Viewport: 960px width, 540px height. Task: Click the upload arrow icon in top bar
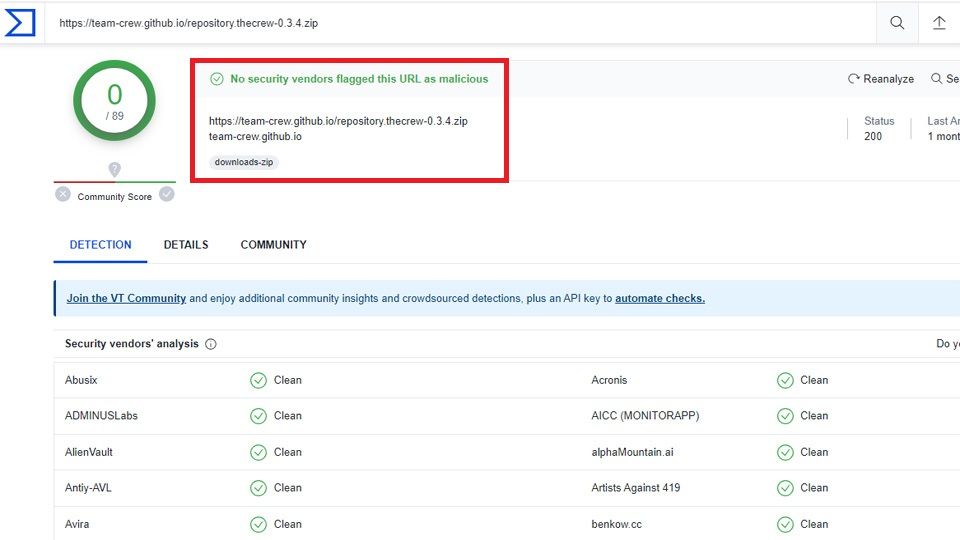click(939, 23)
